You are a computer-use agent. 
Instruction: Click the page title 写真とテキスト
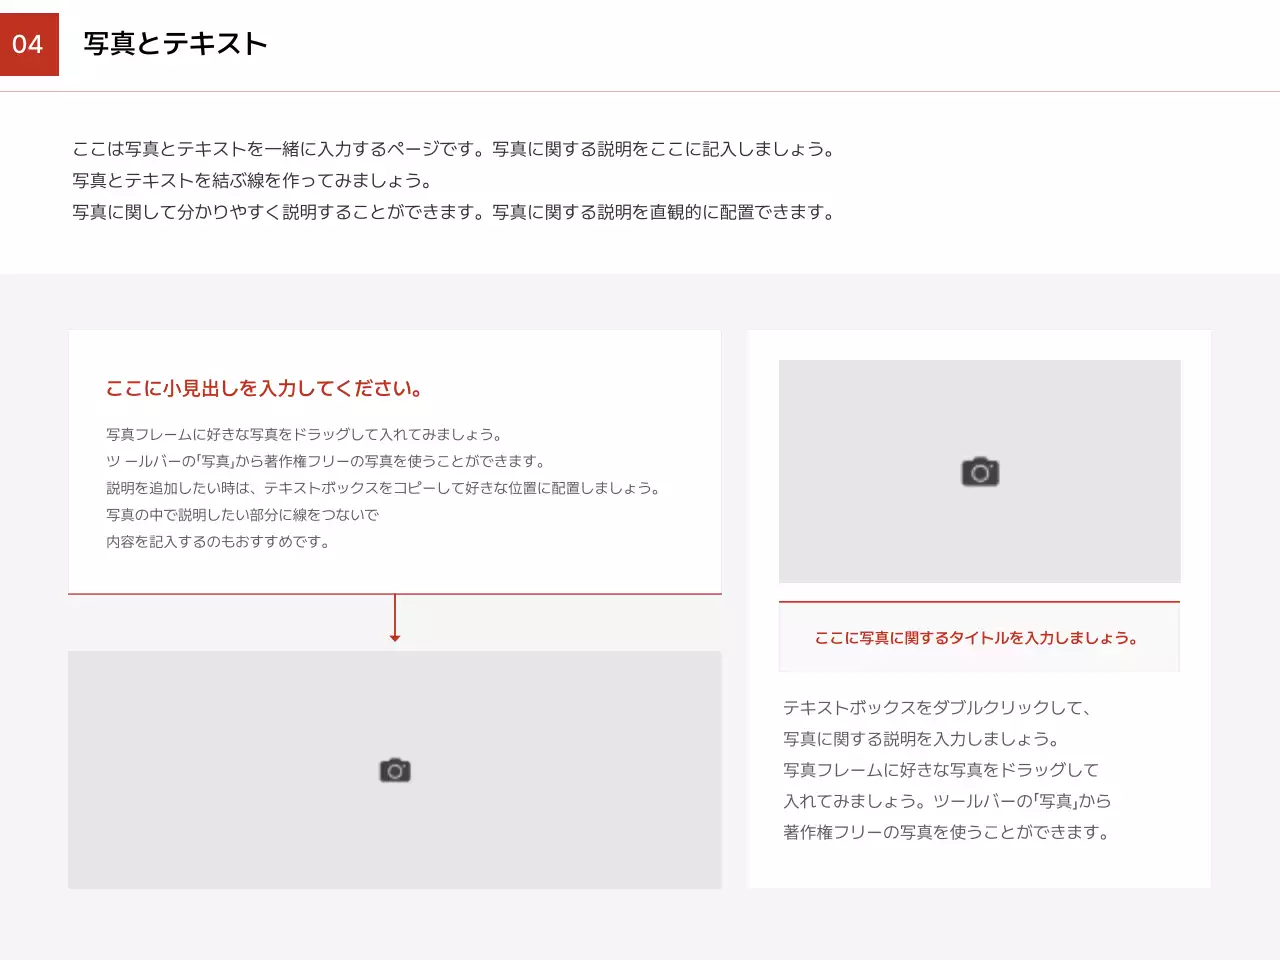175,44
